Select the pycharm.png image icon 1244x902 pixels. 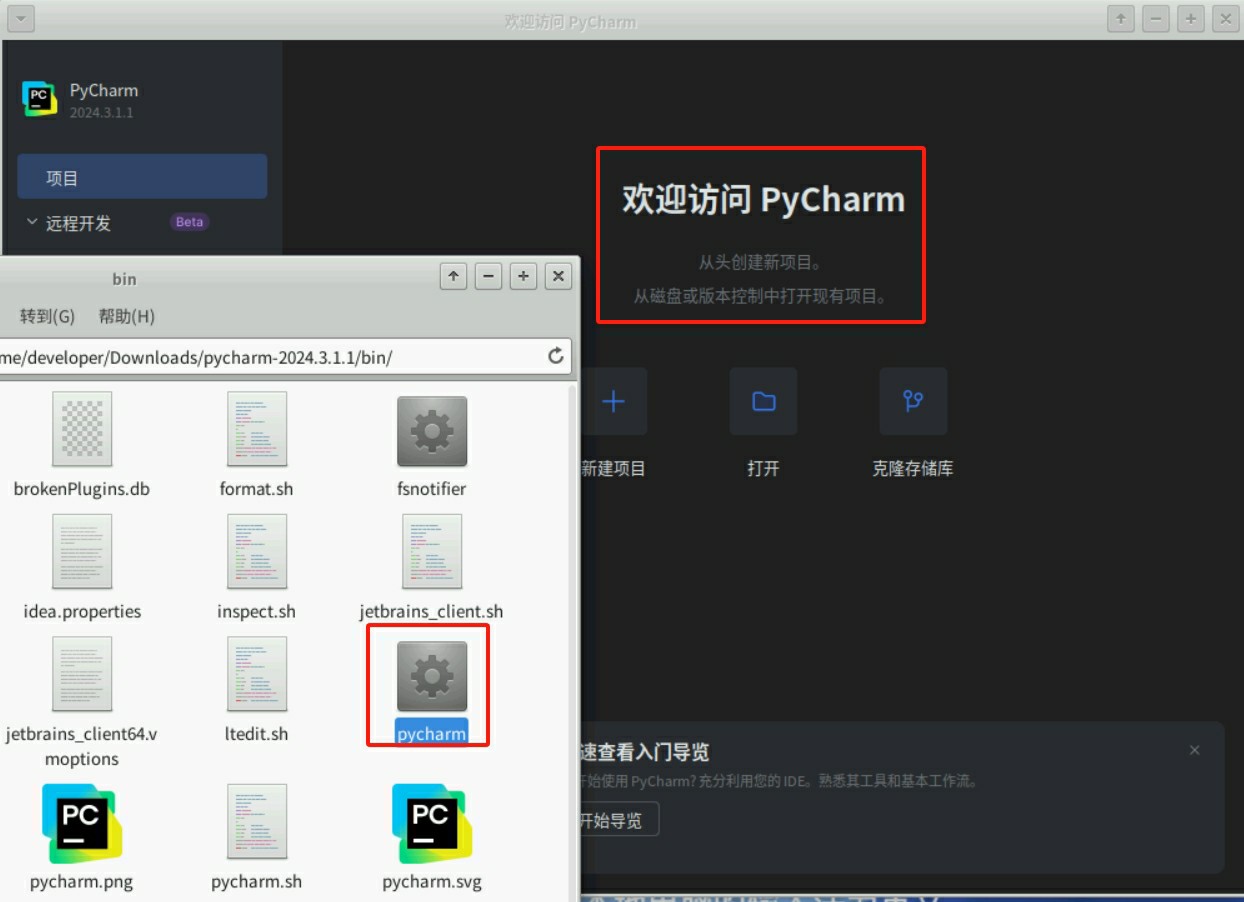pos(82,824)
